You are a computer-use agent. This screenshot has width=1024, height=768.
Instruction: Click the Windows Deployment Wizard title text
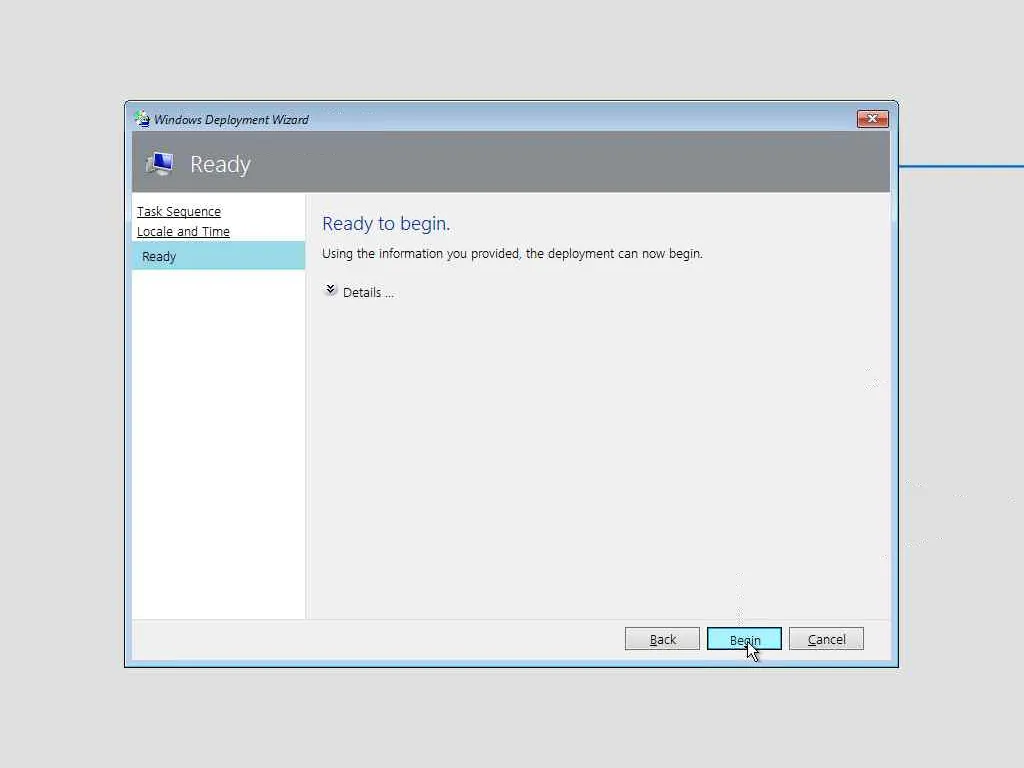tap(231, 120)
